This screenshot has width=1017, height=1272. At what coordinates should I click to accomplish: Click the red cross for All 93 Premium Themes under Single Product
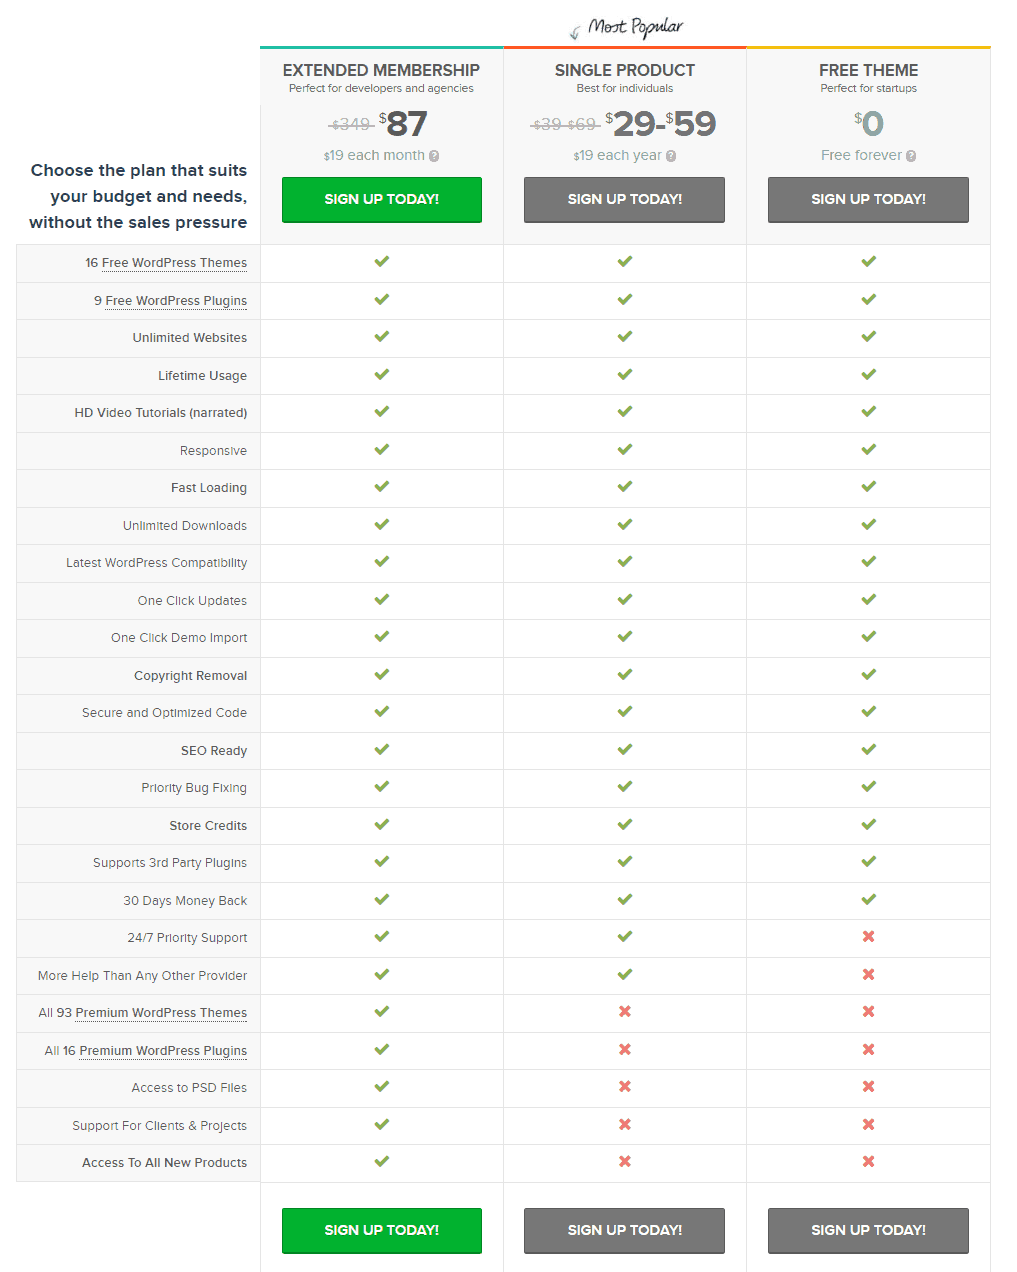[625, 1012]
